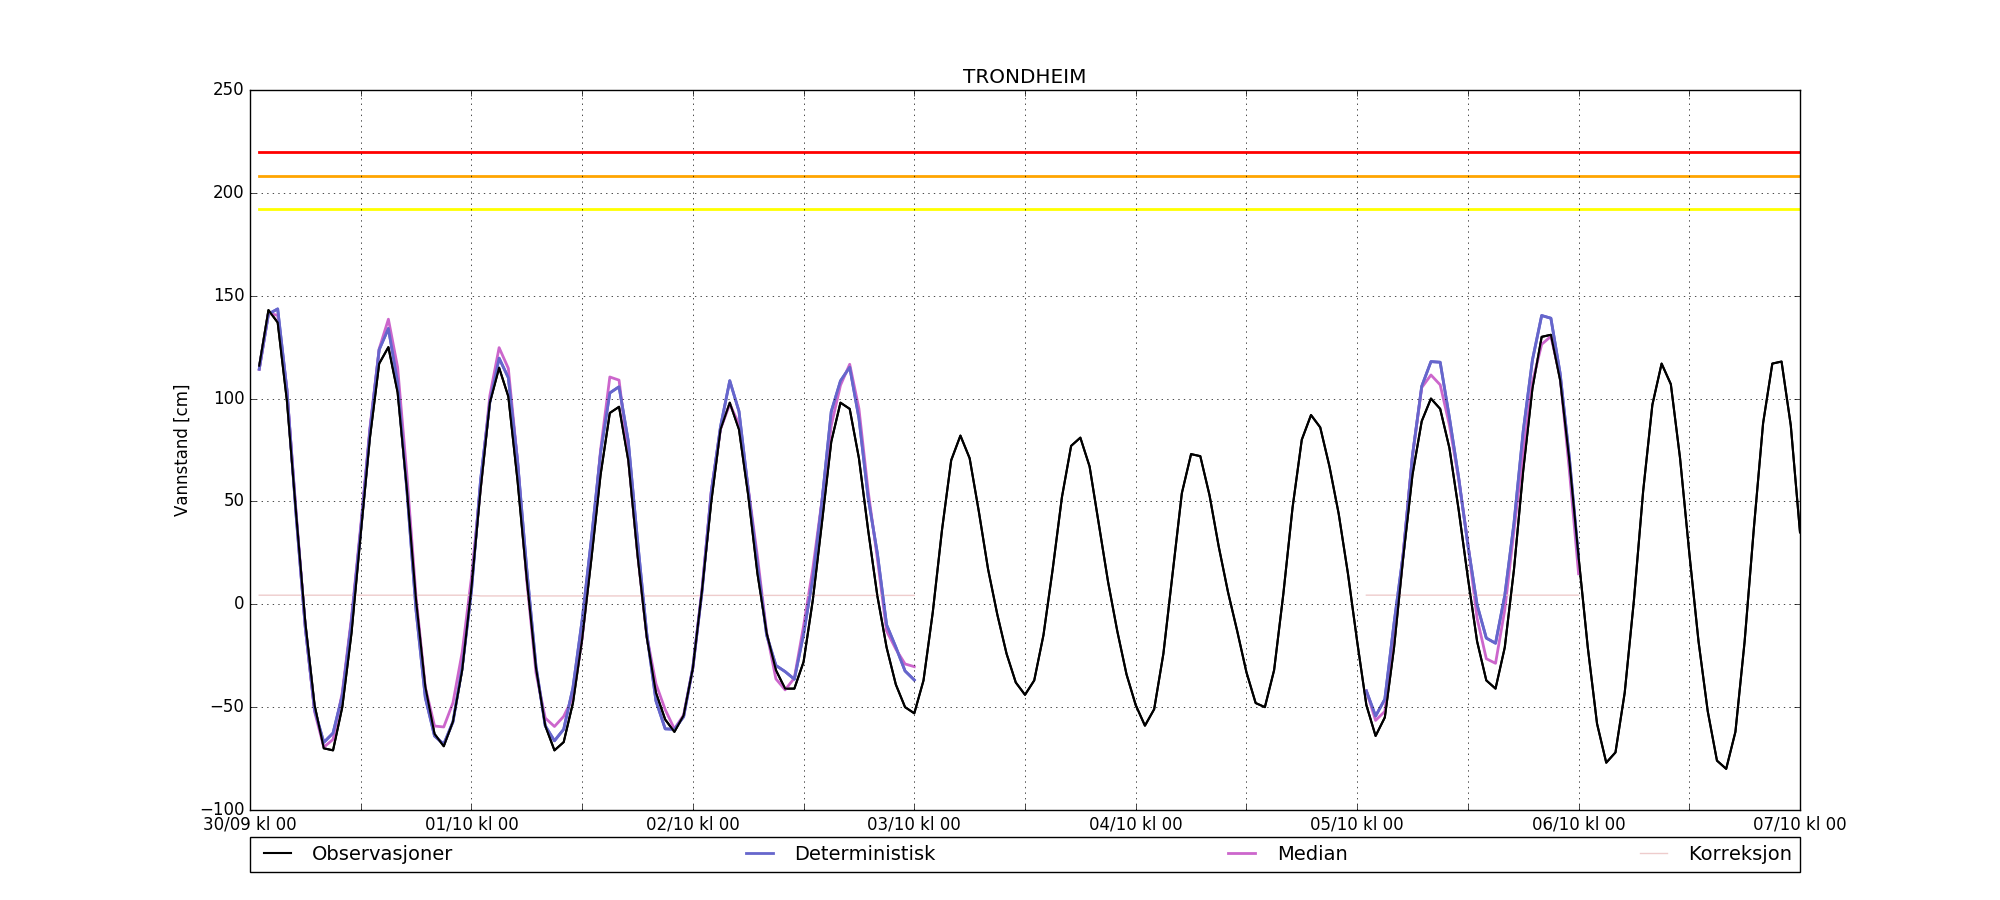Click the 04/10 kl 00 date label
The width and height of the screenshot is (2000, 900).
1136,825
